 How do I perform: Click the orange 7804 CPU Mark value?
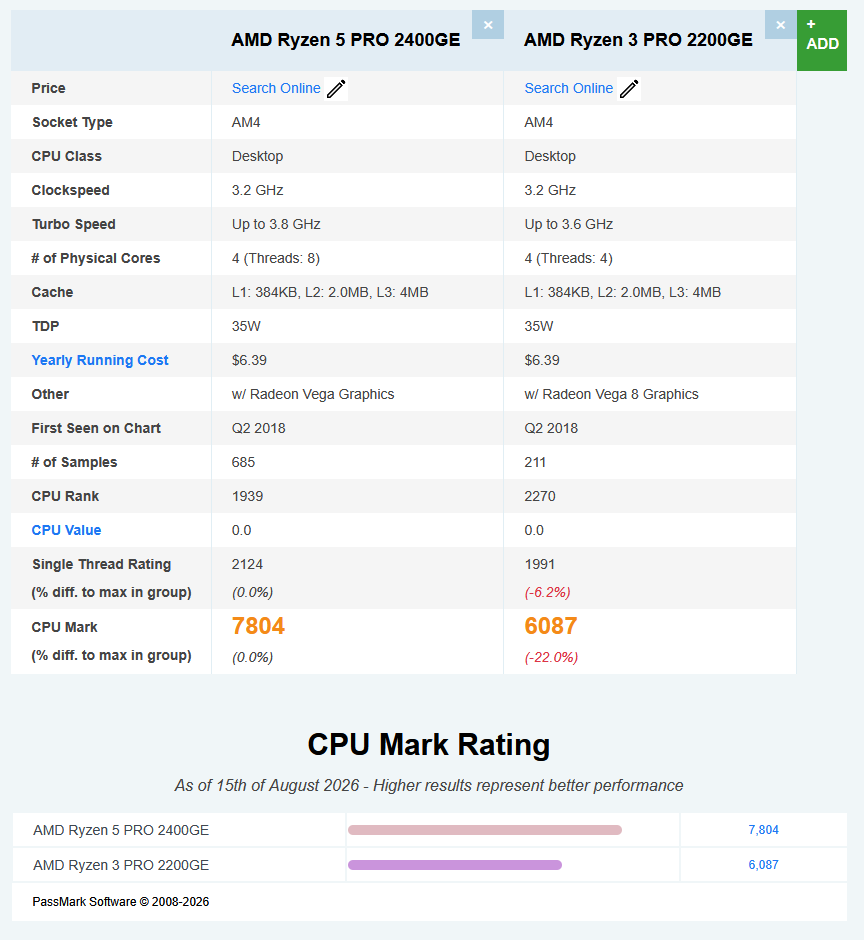coord(258,626)
